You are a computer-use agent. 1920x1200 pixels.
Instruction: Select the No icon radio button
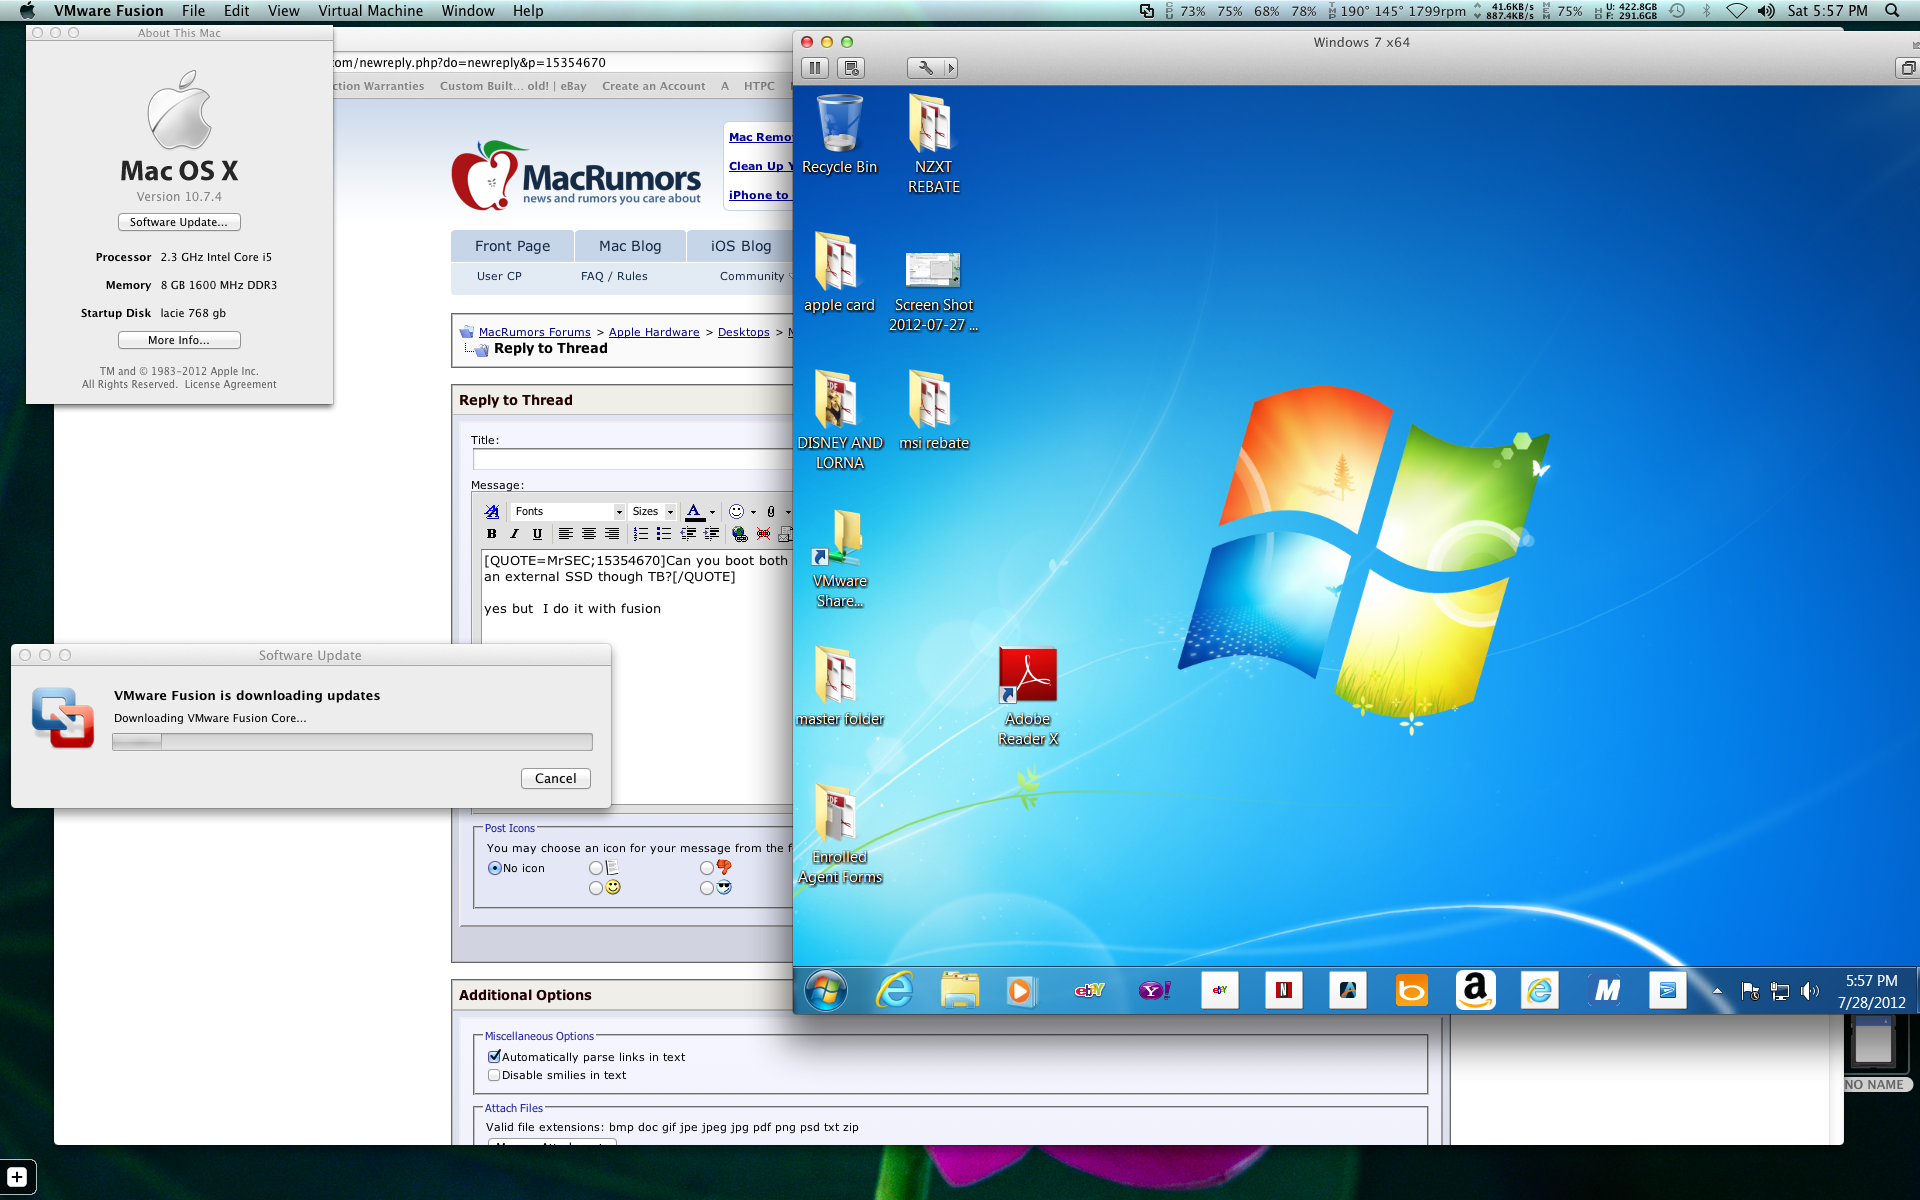pyautogui.click(x=494, y=868)
